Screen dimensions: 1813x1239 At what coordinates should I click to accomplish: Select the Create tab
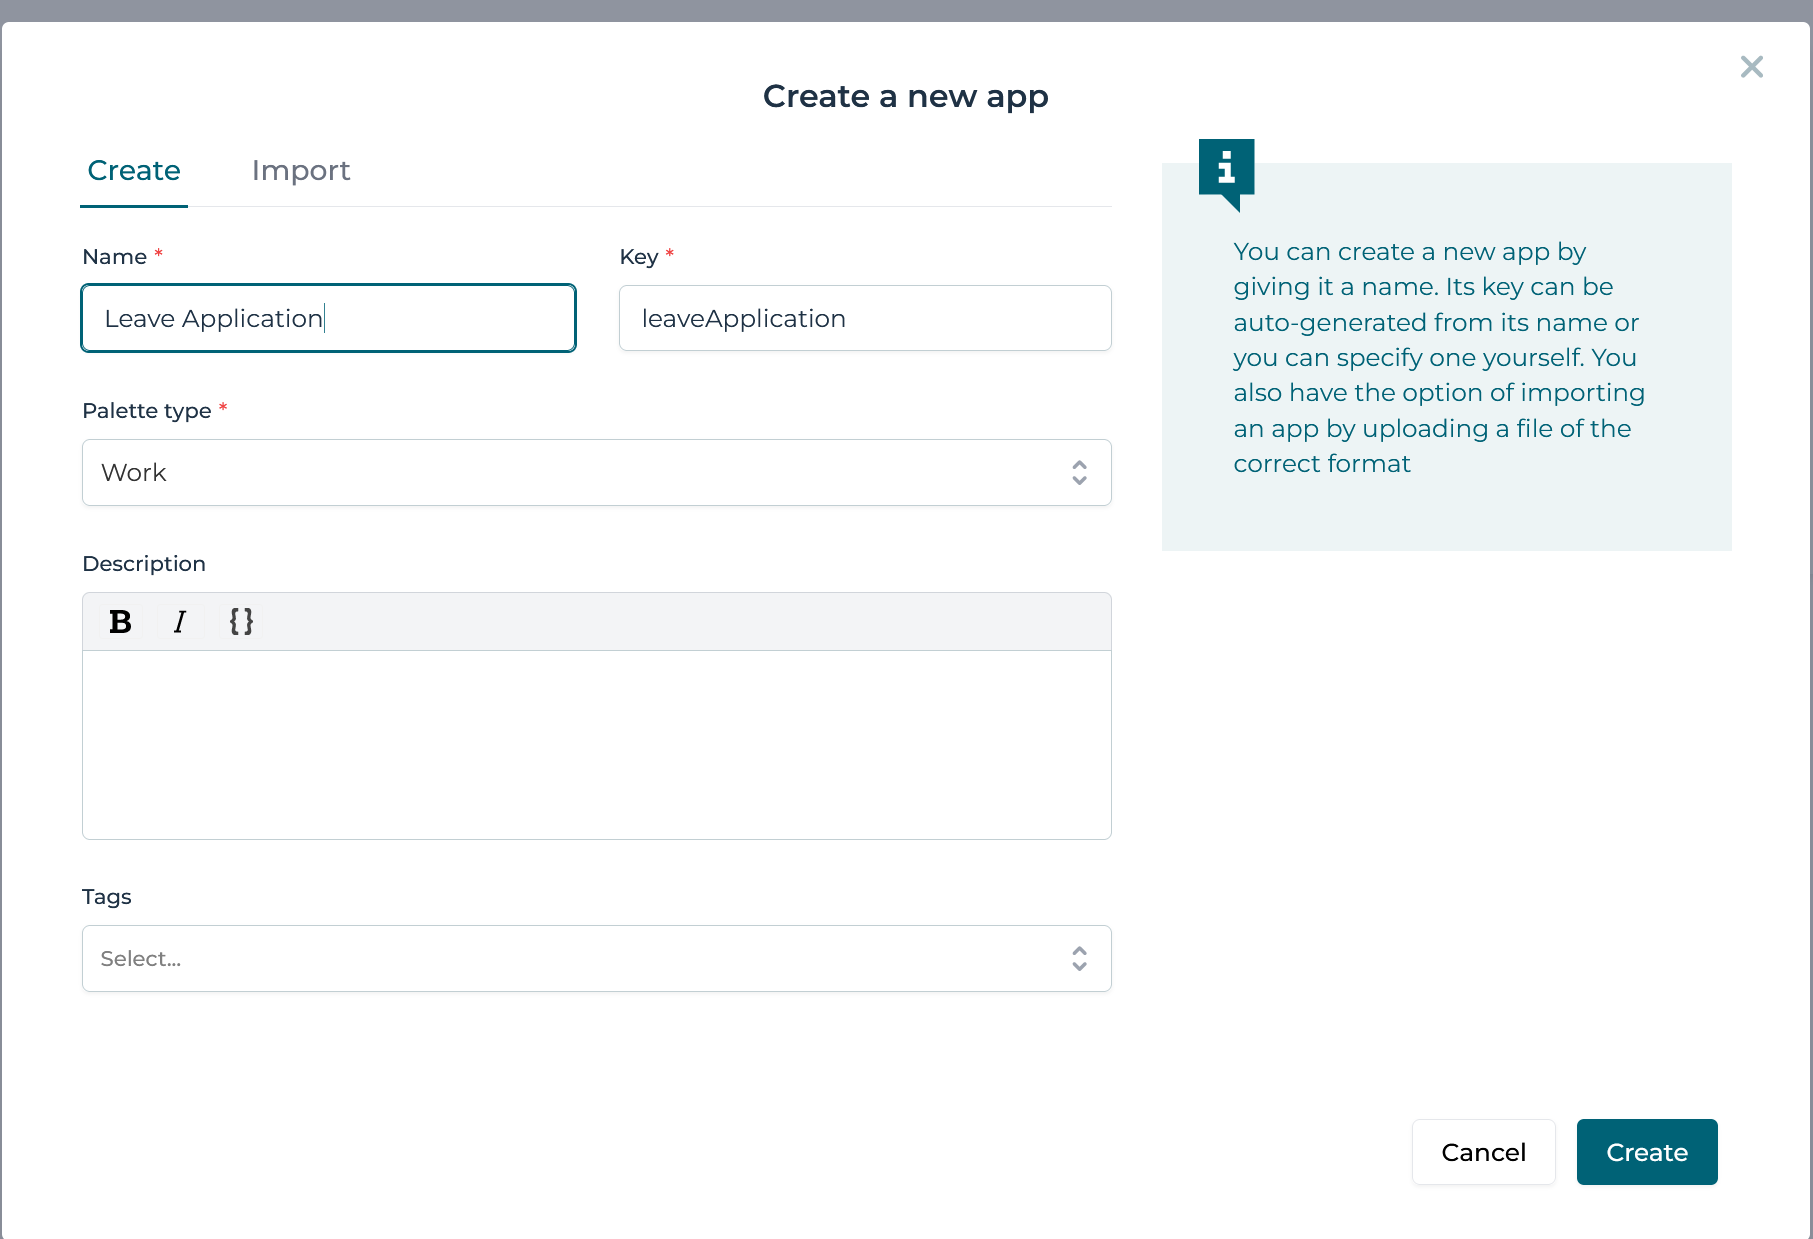(133, 170)
